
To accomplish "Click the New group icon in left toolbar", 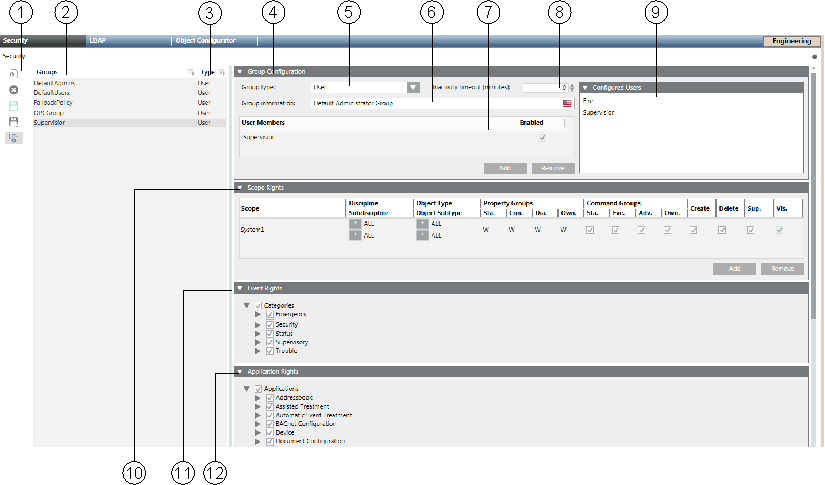I will (x=14, y=75).
